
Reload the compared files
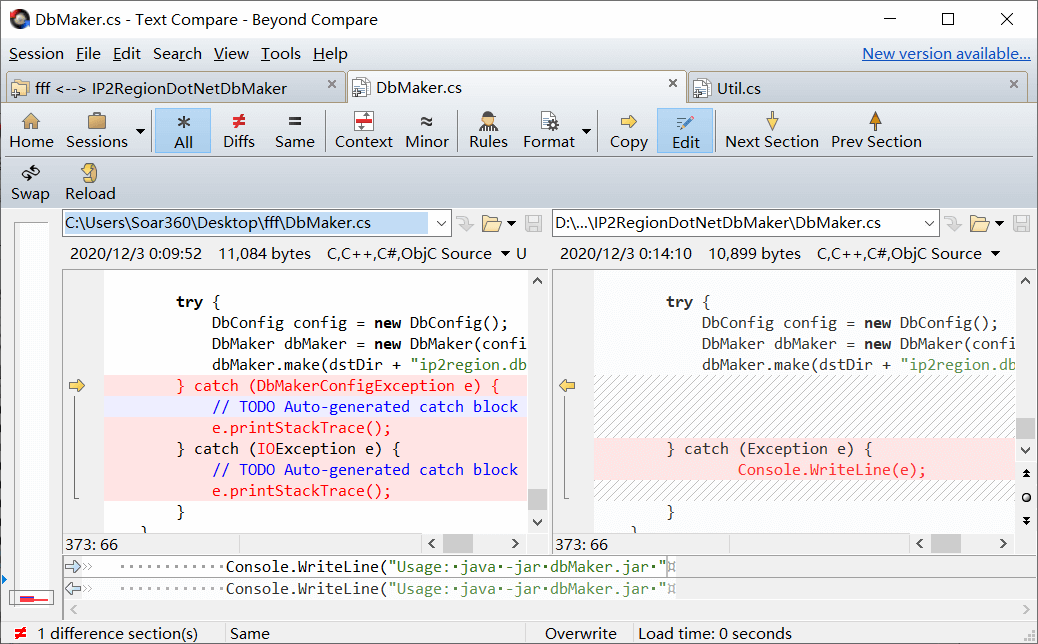[90, 182]
